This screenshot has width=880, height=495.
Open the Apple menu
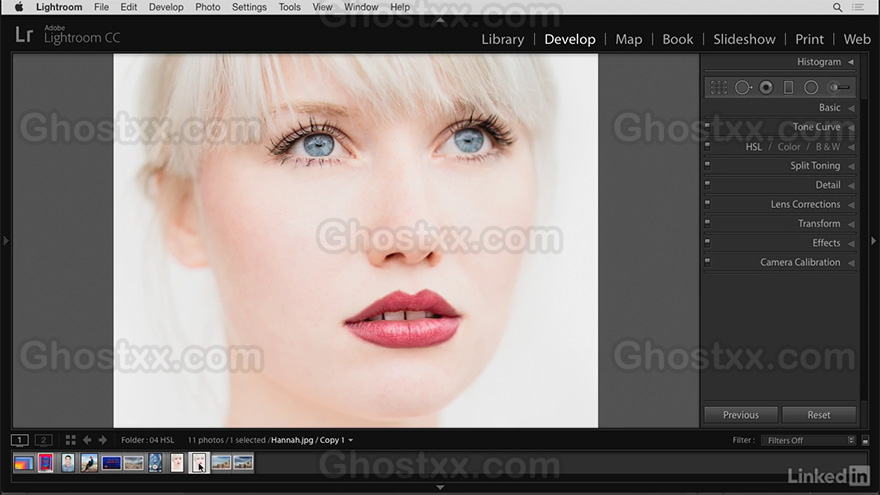click(x=19, y=7)
